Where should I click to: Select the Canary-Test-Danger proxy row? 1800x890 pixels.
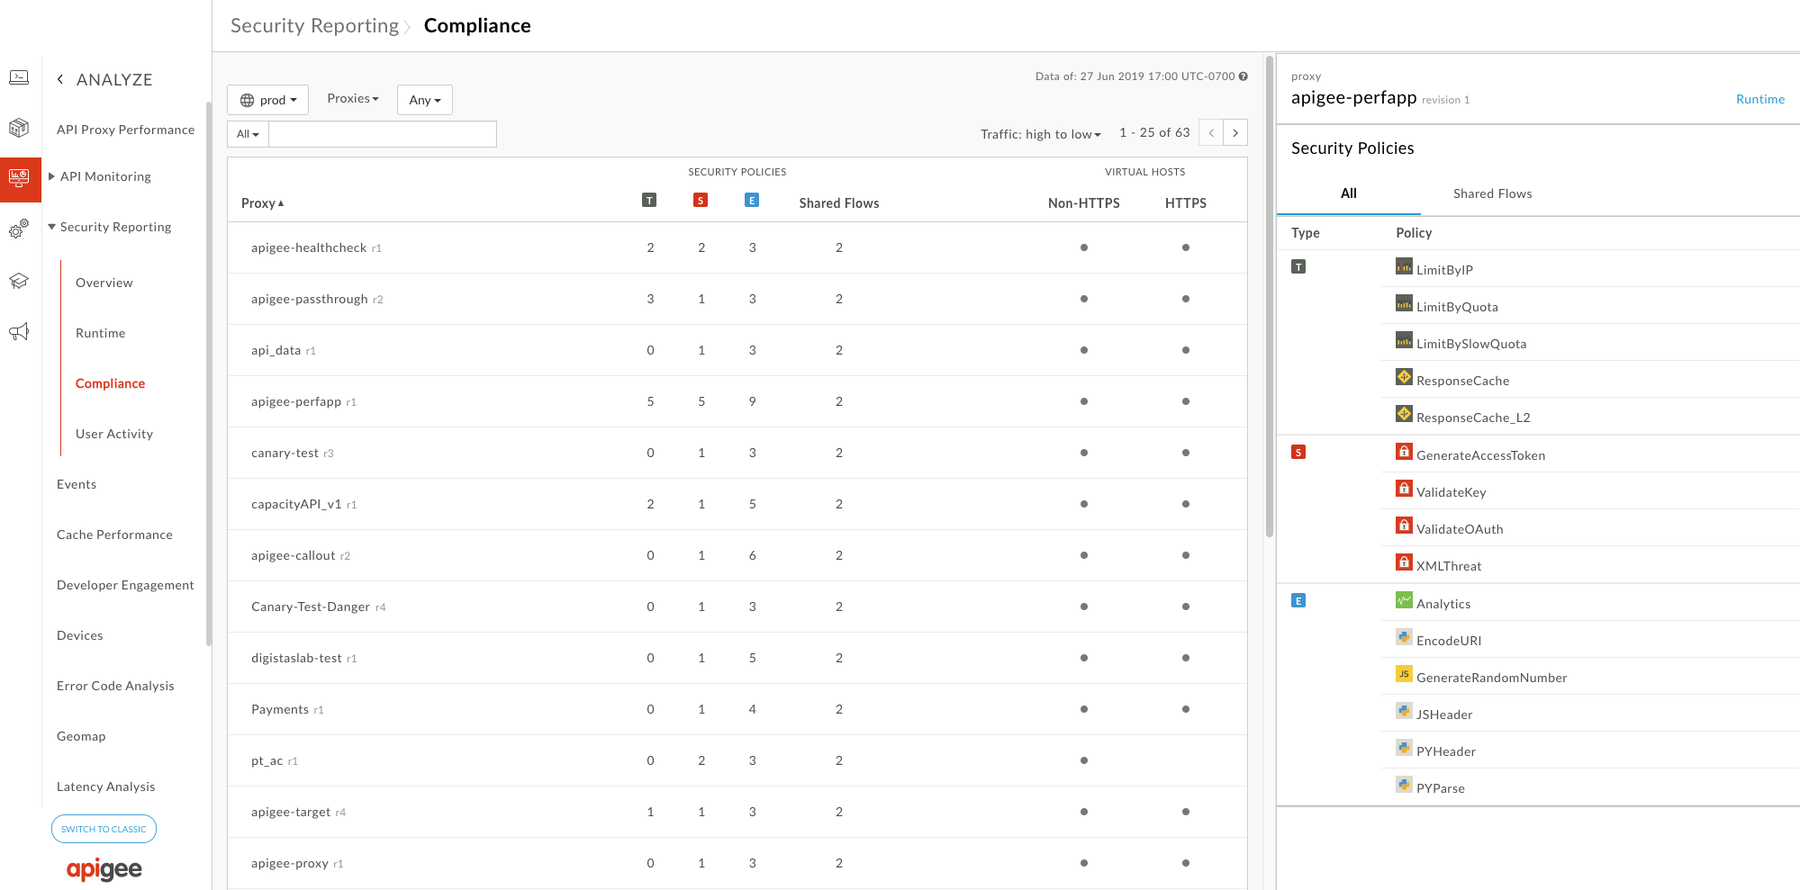[x=737, y=607]
